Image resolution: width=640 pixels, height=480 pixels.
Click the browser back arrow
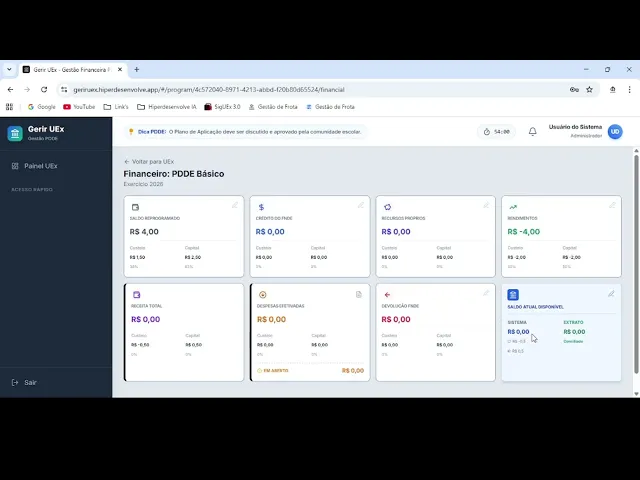(10, 89)
